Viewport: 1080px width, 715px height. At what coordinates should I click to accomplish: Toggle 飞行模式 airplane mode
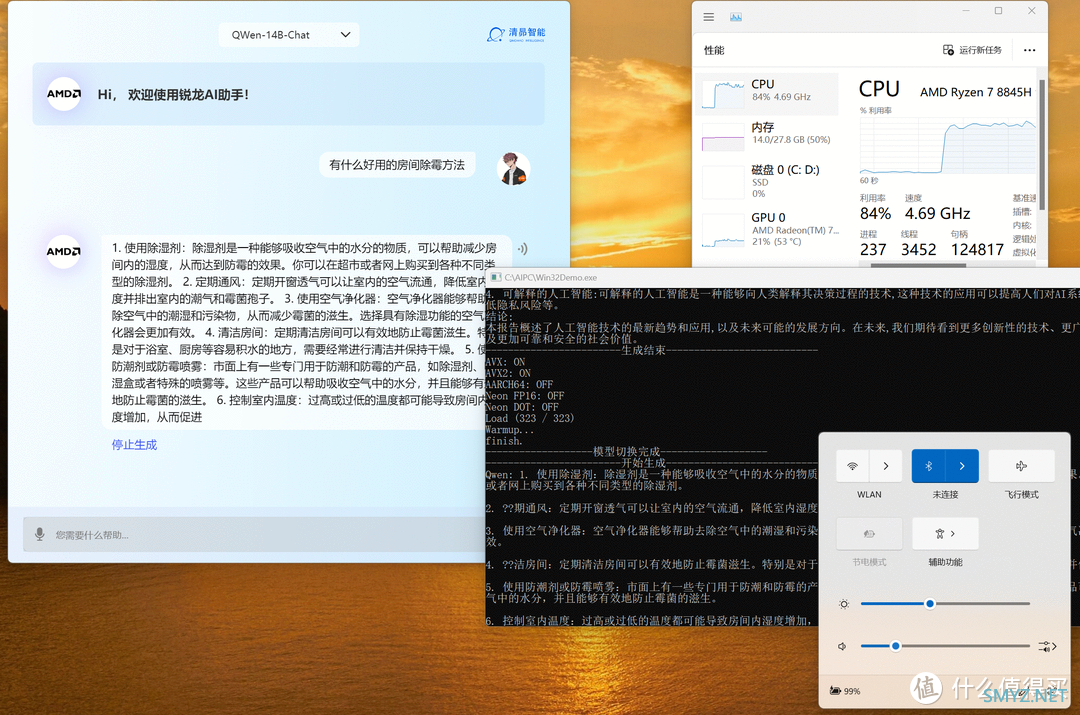[x=1021, y=466]
